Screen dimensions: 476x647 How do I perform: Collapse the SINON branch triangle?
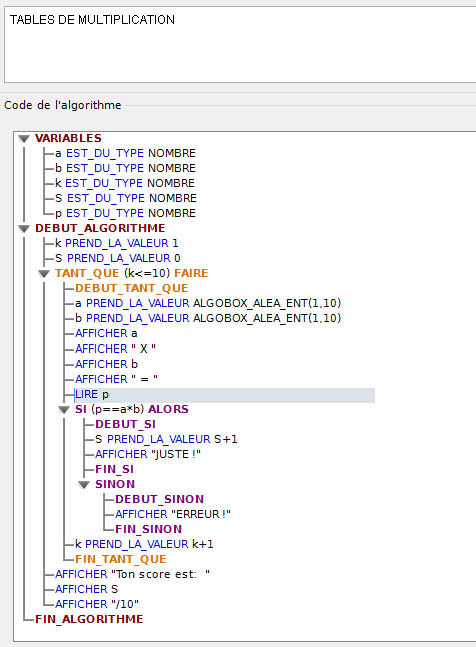click(84, 484)
